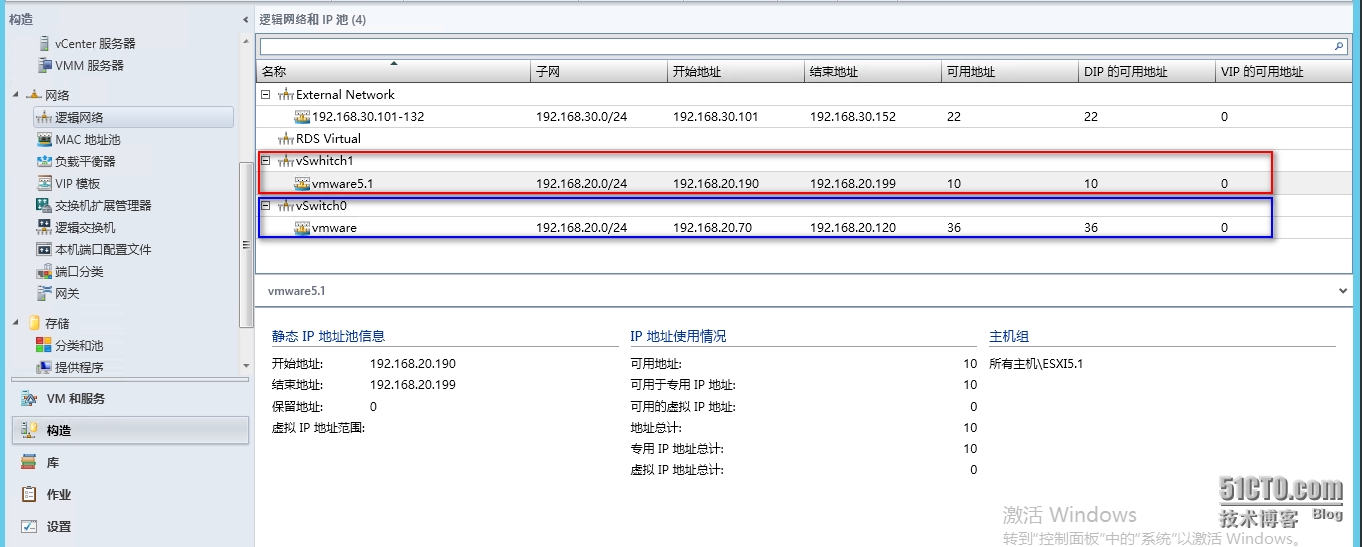Click vSwhitch1 network icon

[x=286, y=161]
